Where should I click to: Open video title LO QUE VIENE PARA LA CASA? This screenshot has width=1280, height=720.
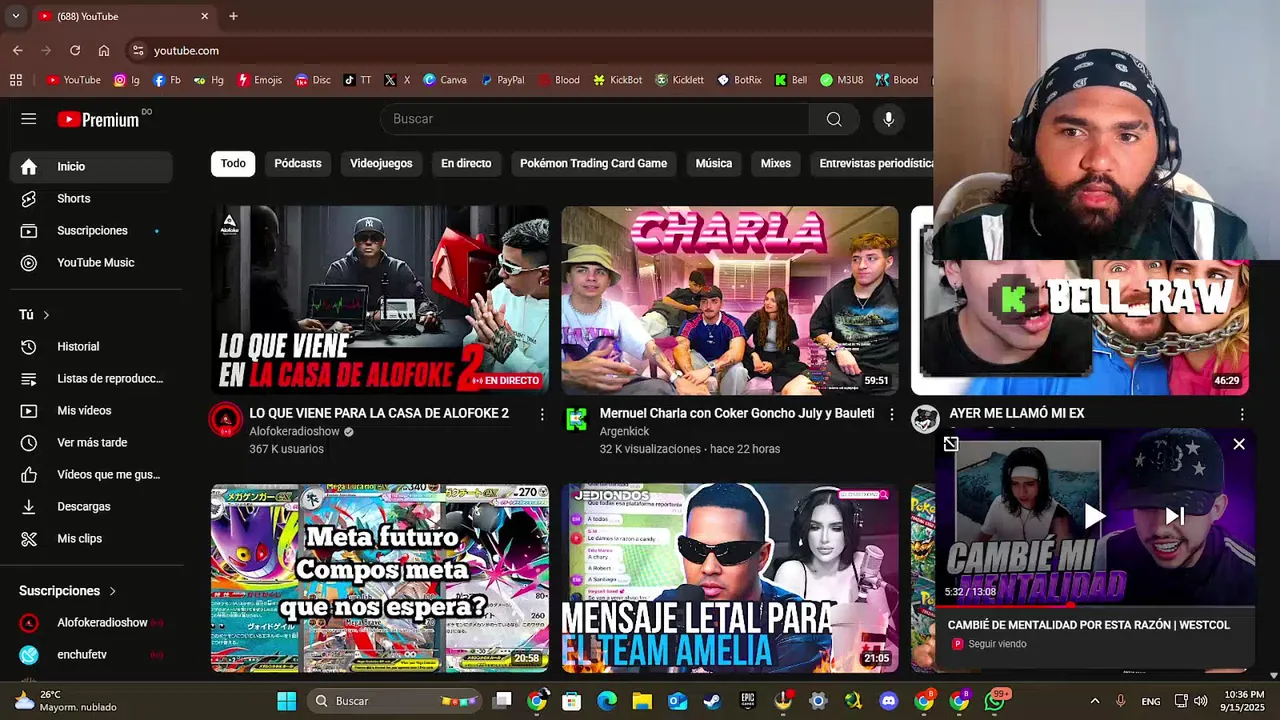tap(379, 413)
